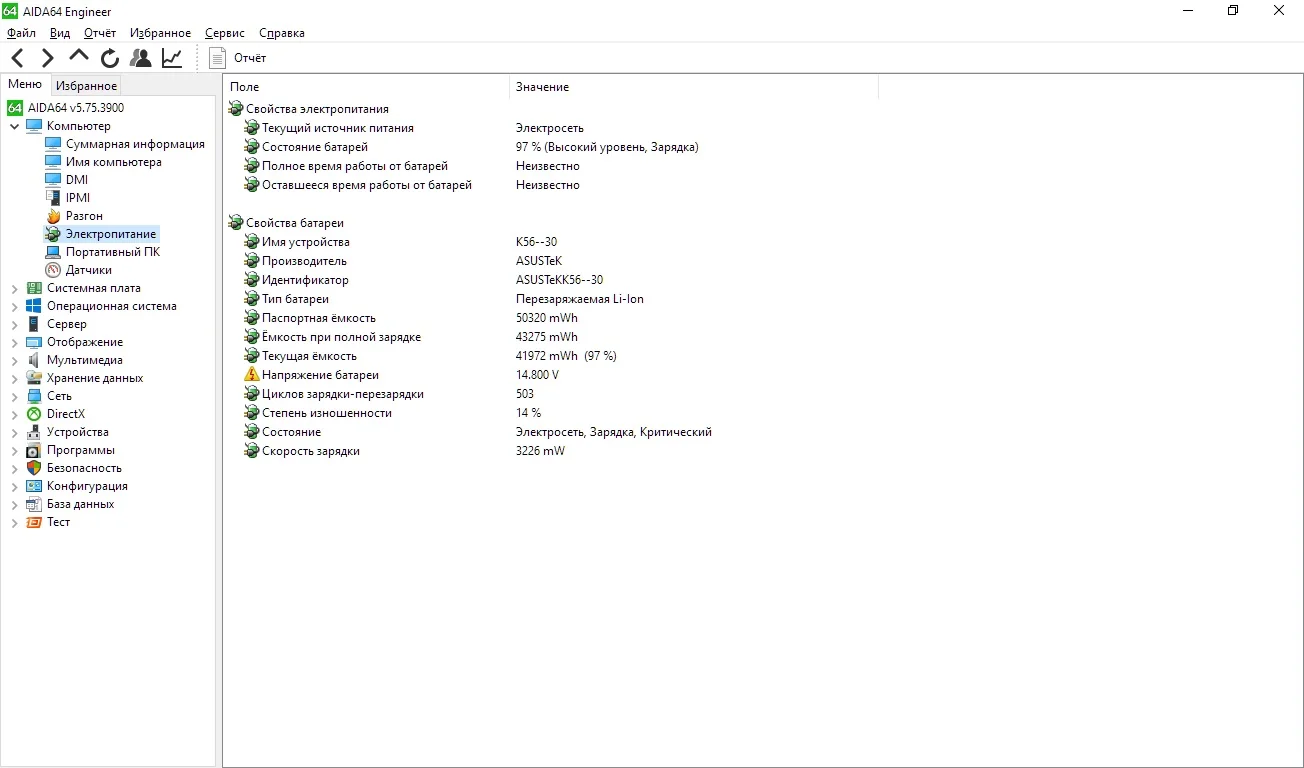Click the Свойства батареи group icon

(x=236, y=223)
